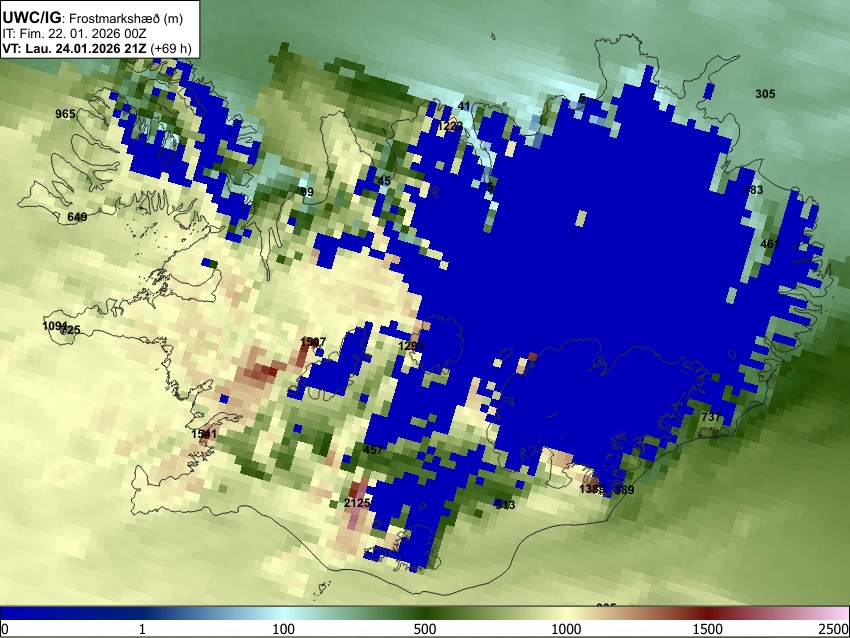Viewport: 850px width, 638px height.
Task: Click the legend tick label 1500
Action: [708, 629]
